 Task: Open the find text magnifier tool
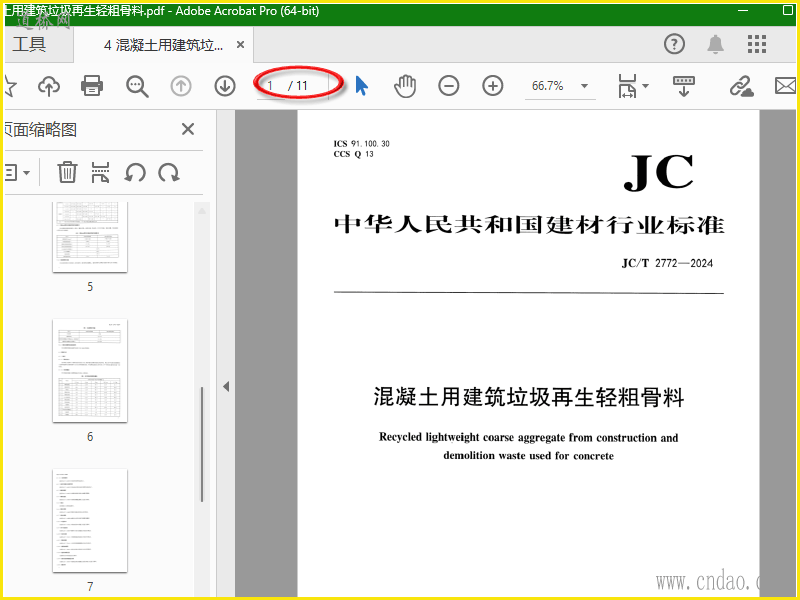pyautogui.click(x=137, y=86)
